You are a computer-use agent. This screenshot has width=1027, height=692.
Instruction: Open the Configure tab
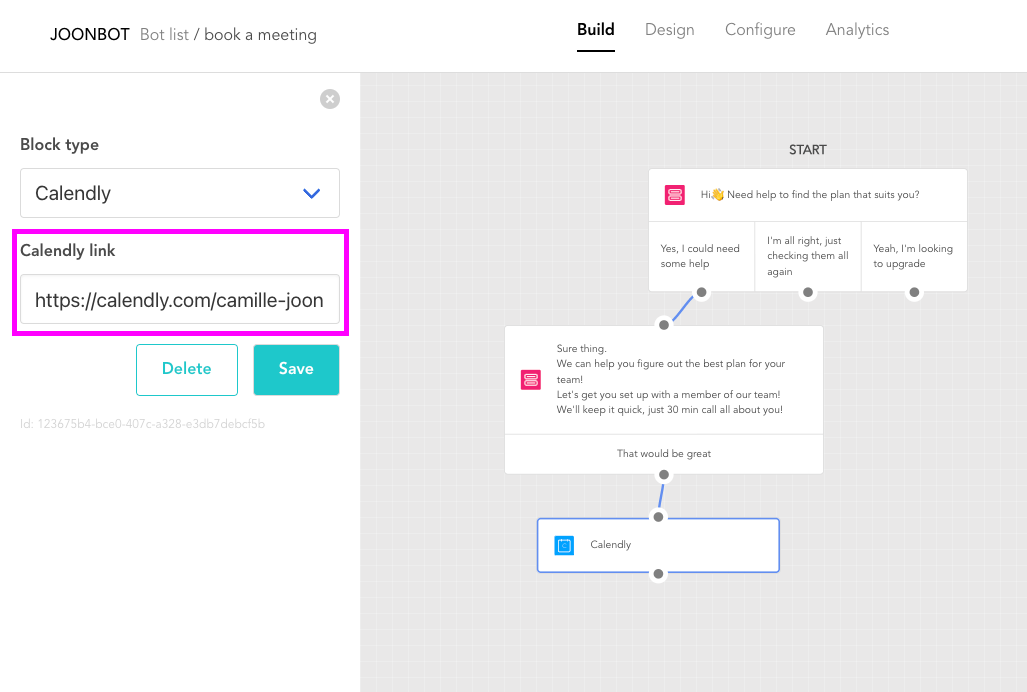[760, 29]
